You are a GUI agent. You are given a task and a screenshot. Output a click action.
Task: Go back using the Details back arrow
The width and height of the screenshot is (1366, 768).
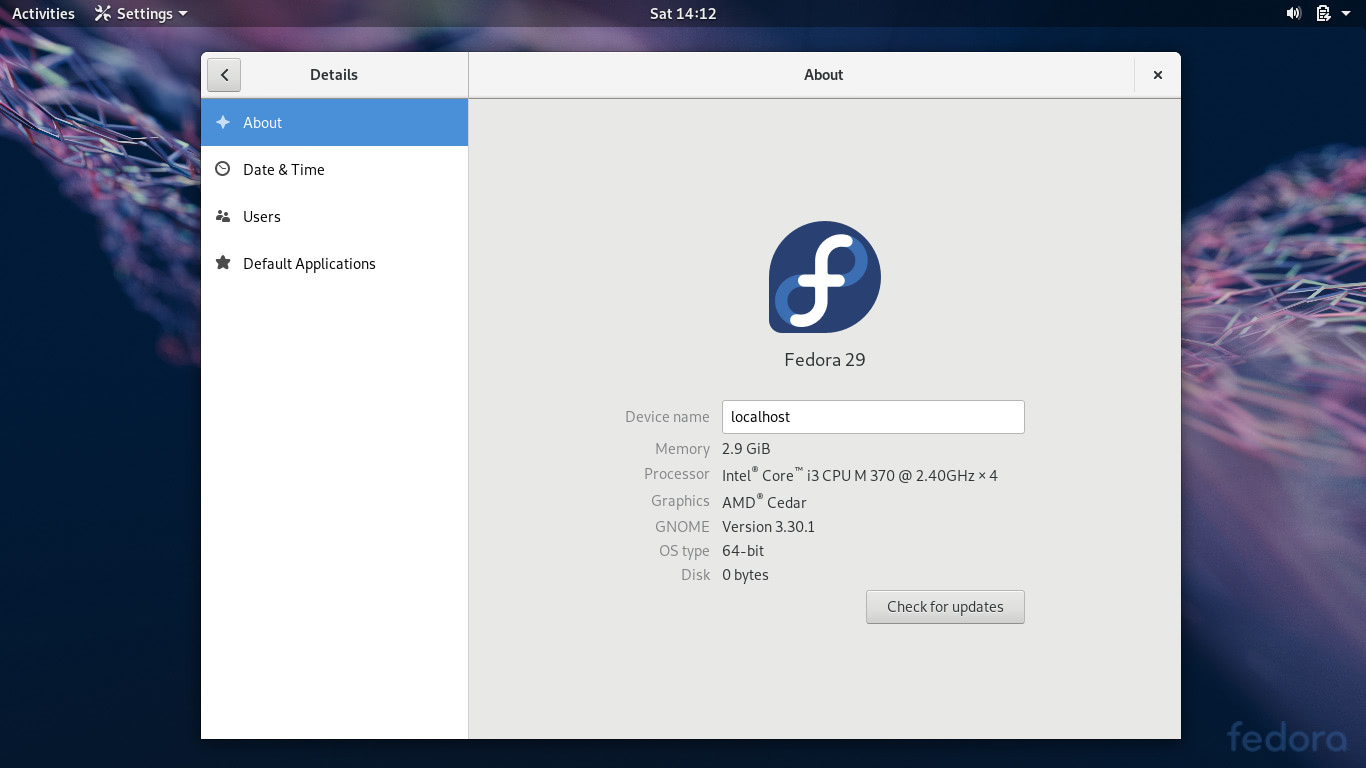click(224, 75)
